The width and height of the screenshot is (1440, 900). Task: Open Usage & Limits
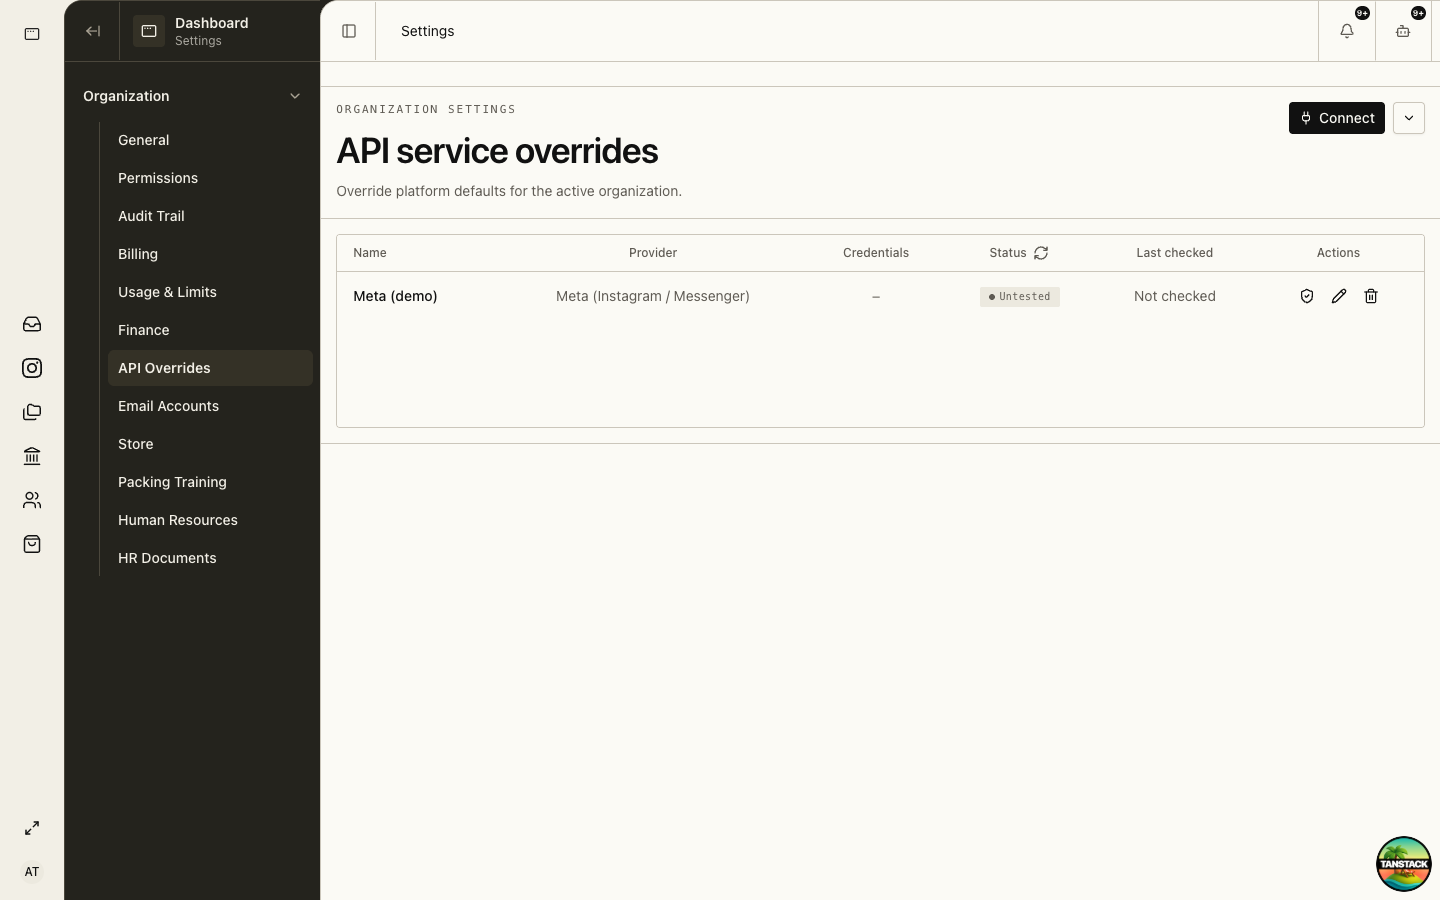(x=210, y=292)
